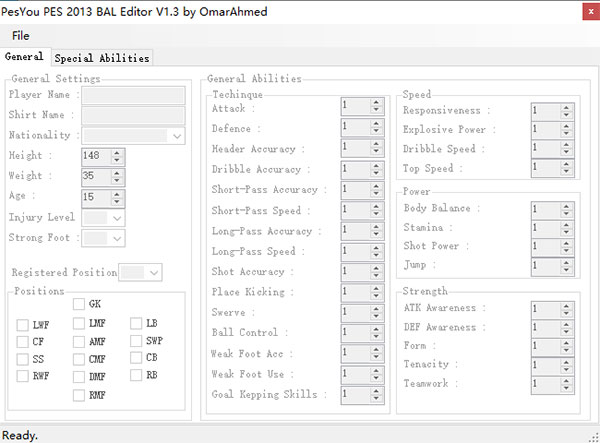Decrease Stamina value with down arrow
The image size is (600, 443).
(x=566, y=232)
